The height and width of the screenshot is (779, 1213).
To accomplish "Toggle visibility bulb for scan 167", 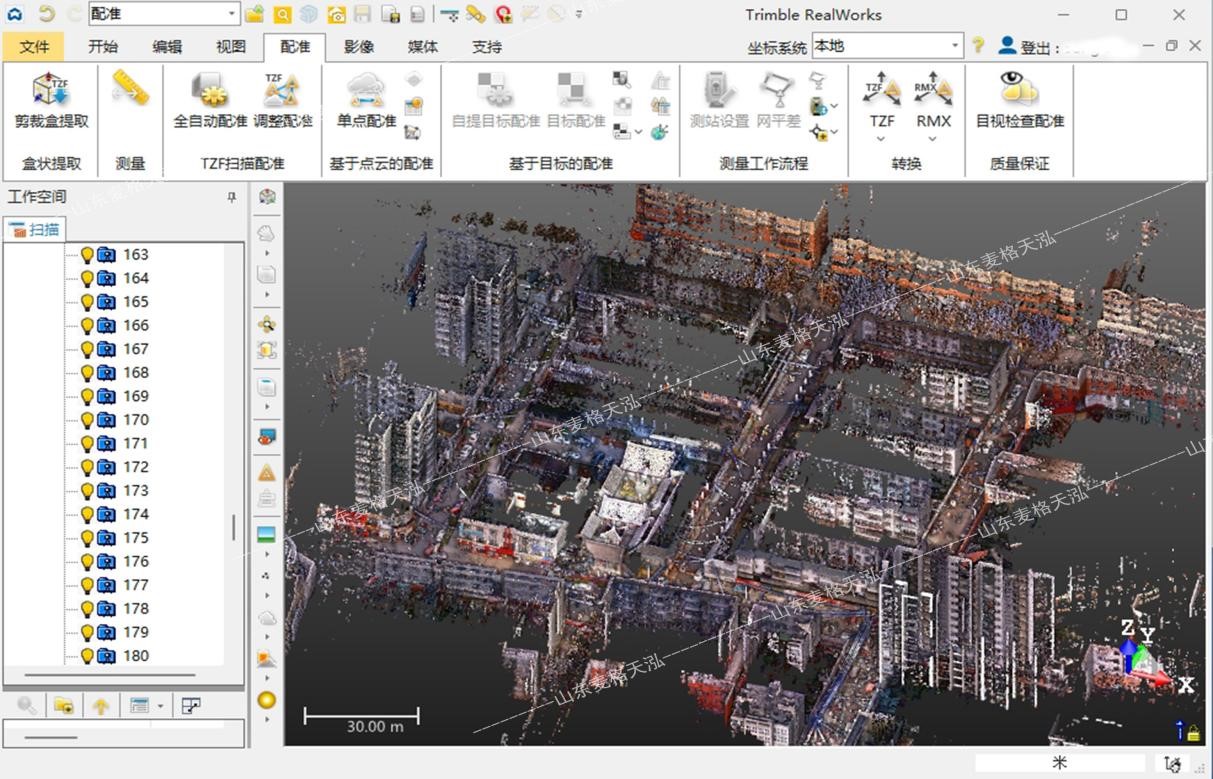I will (87, 349).
